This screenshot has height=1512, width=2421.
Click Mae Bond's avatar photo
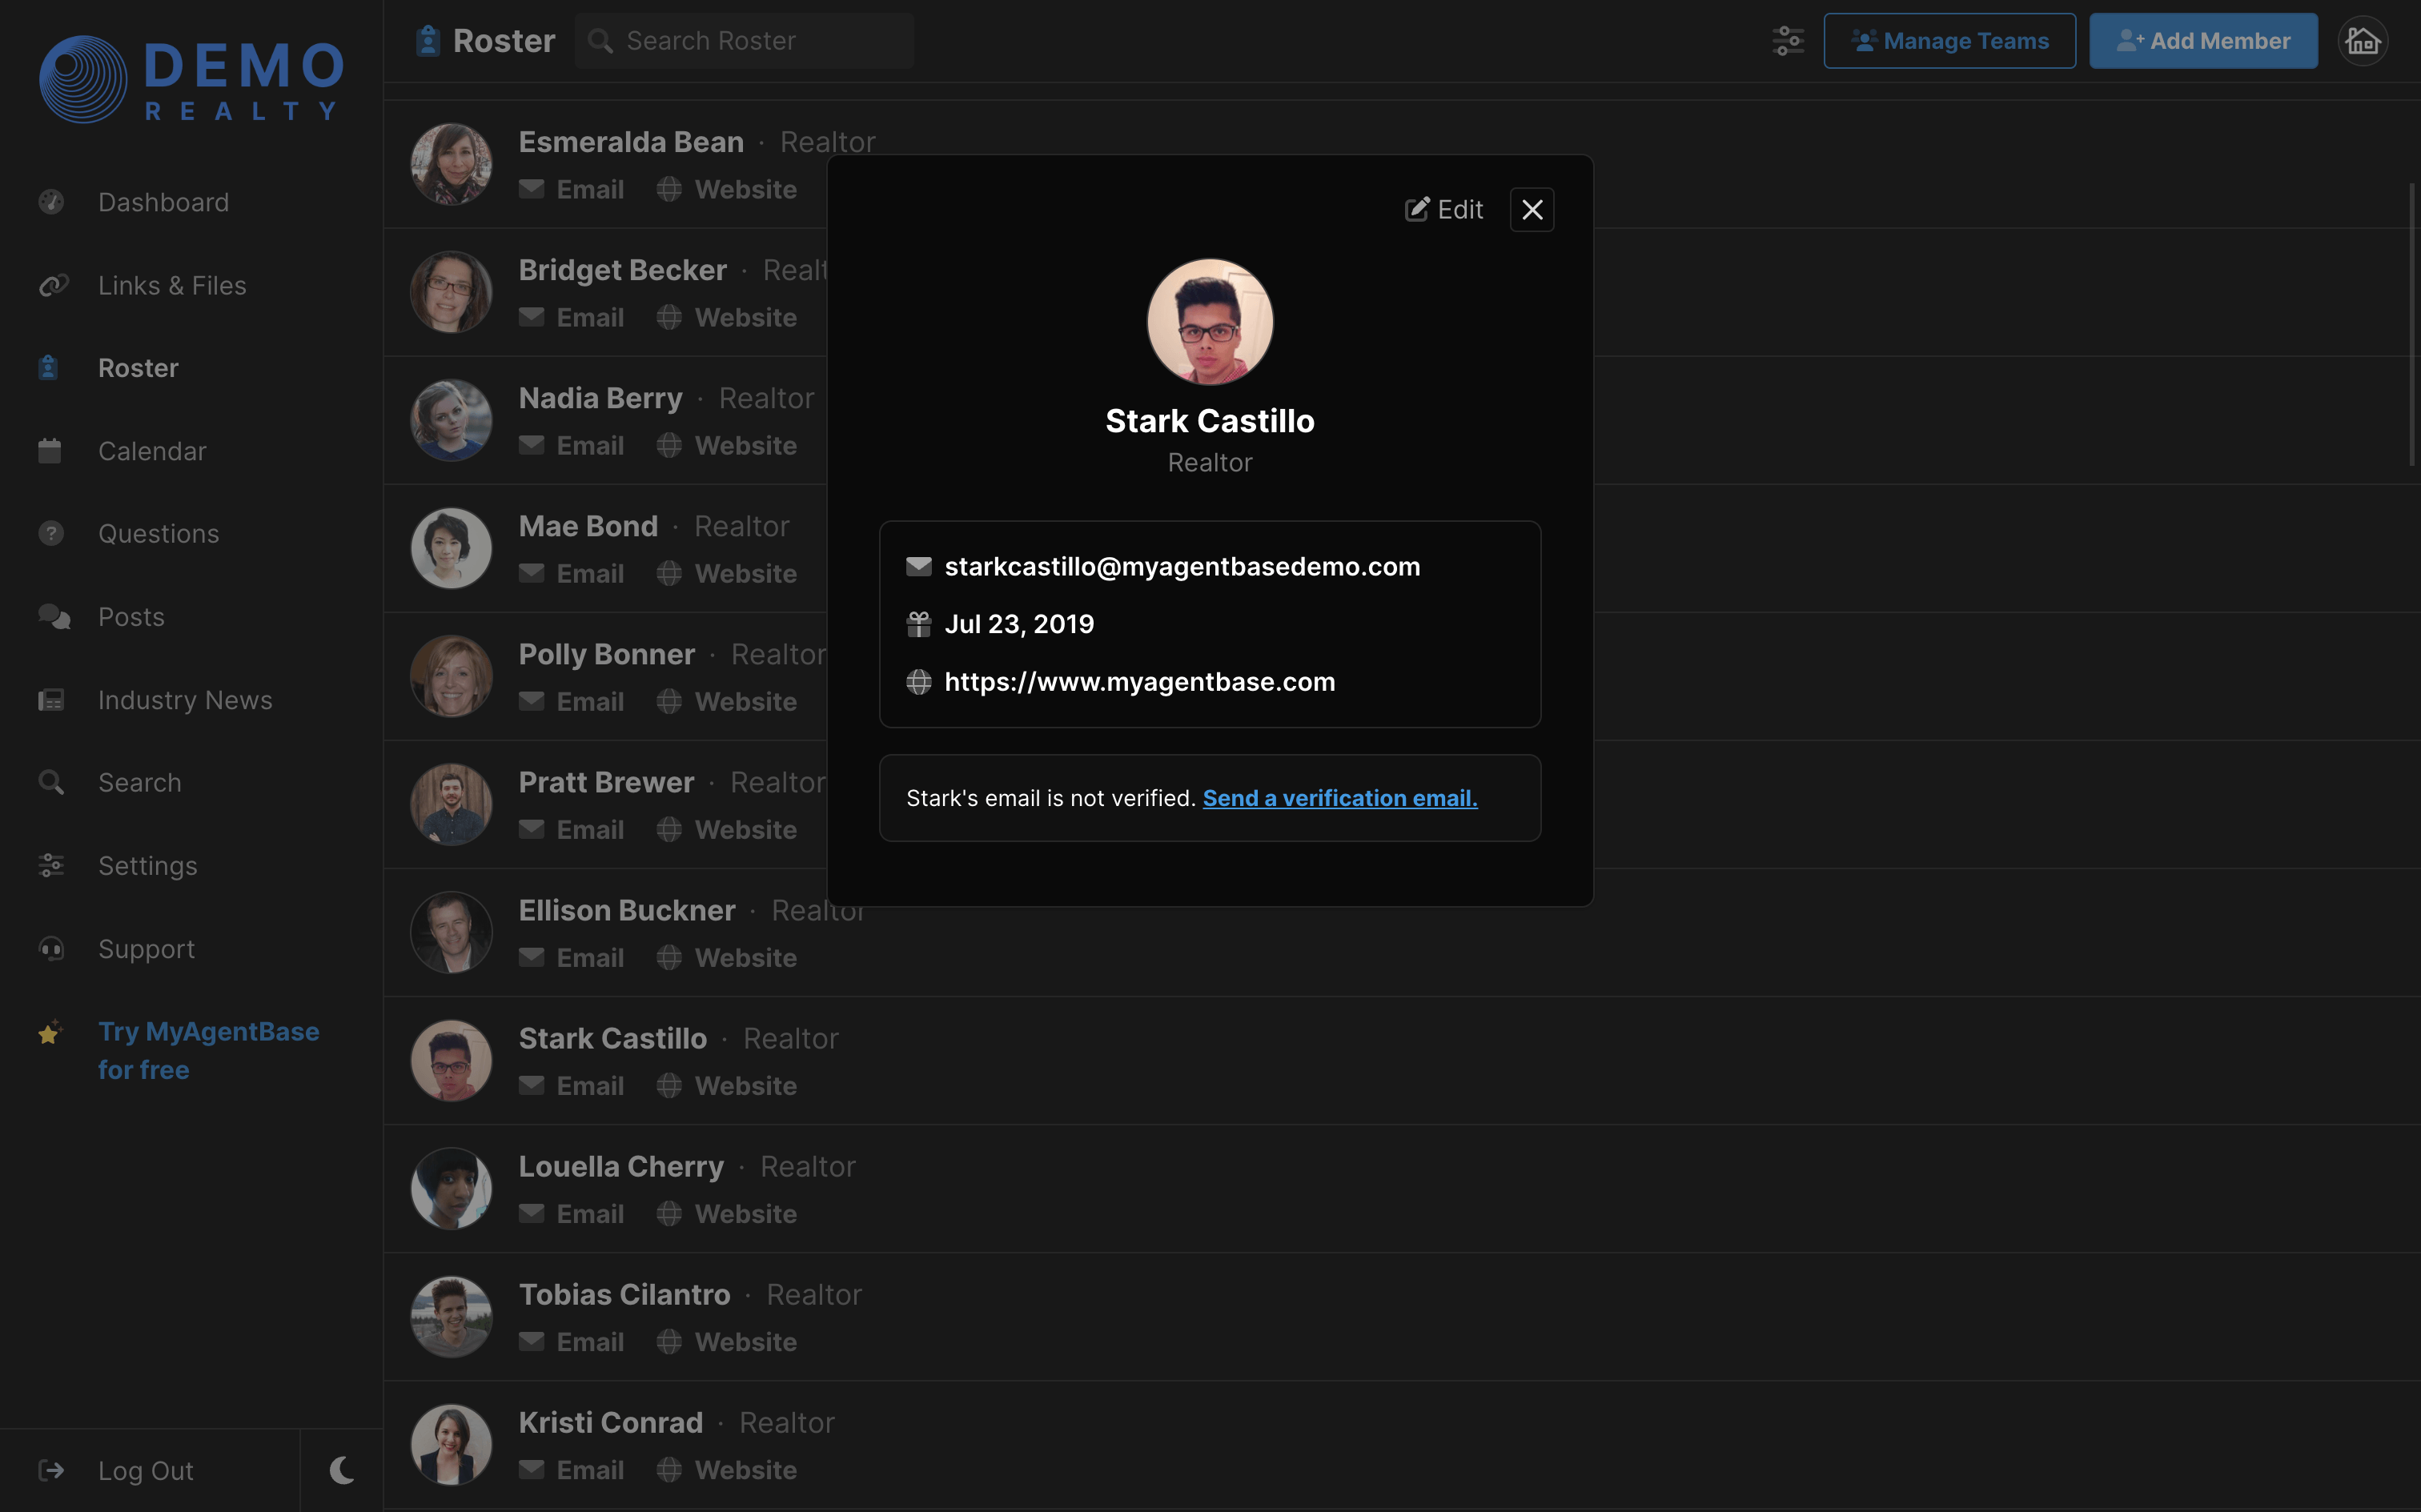451,548
